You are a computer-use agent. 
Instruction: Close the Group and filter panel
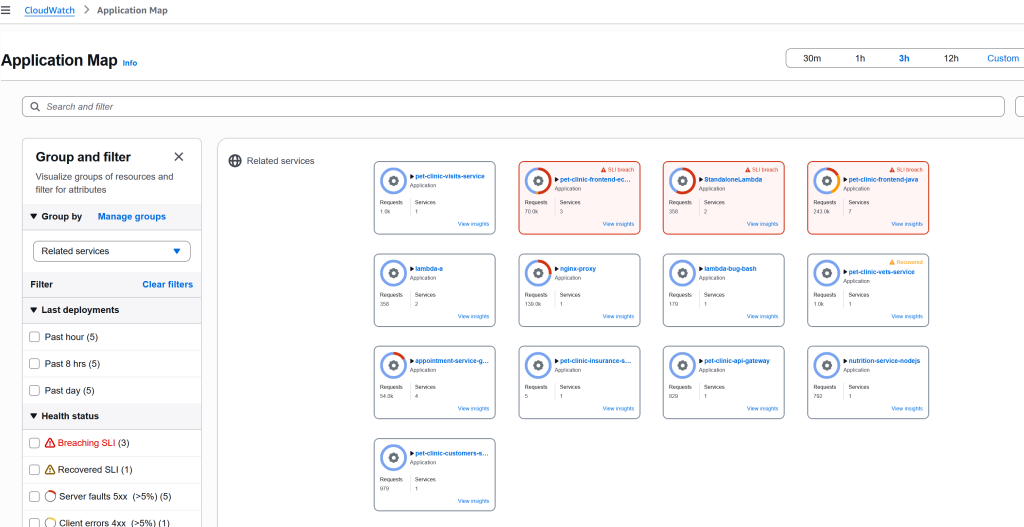point(179,157)
